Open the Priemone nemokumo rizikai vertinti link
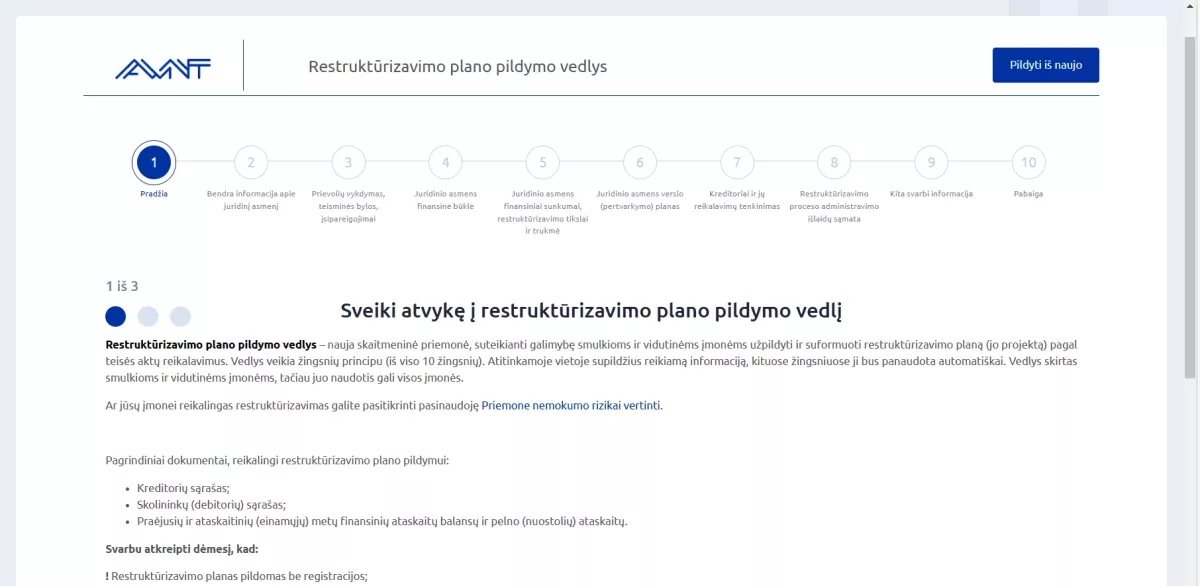This screenshot has height=586, width=1200. click(x=570, y=407)
